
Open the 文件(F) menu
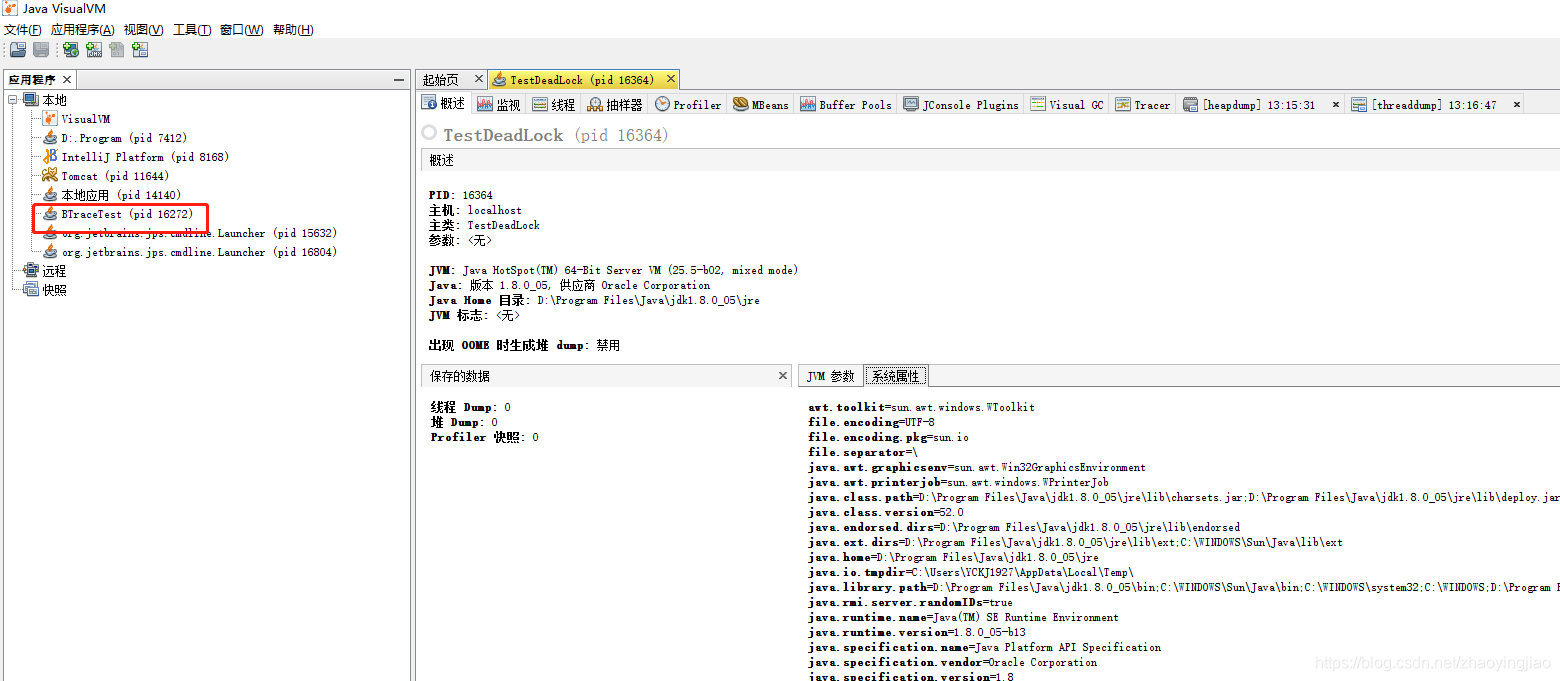(23, 30)
